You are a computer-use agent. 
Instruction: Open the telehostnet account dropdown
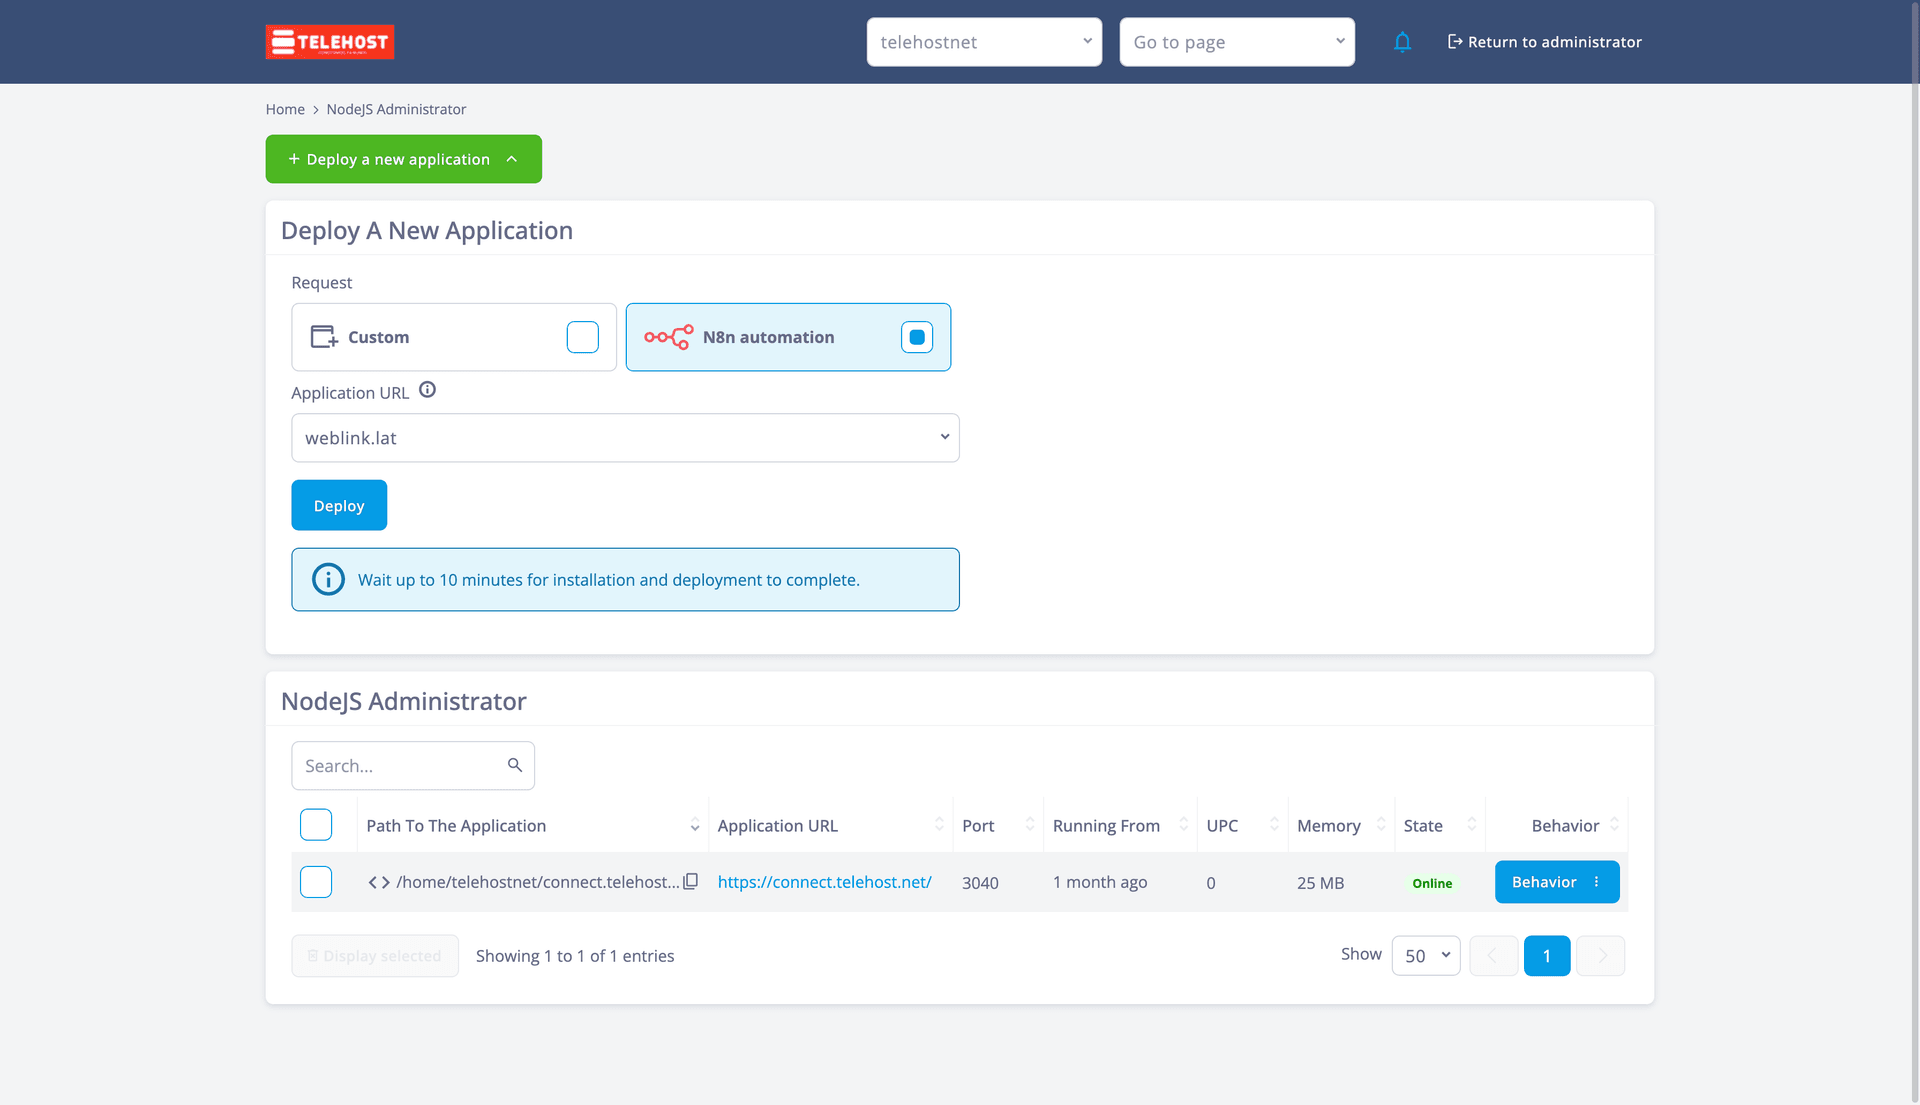tap(984, 42)
